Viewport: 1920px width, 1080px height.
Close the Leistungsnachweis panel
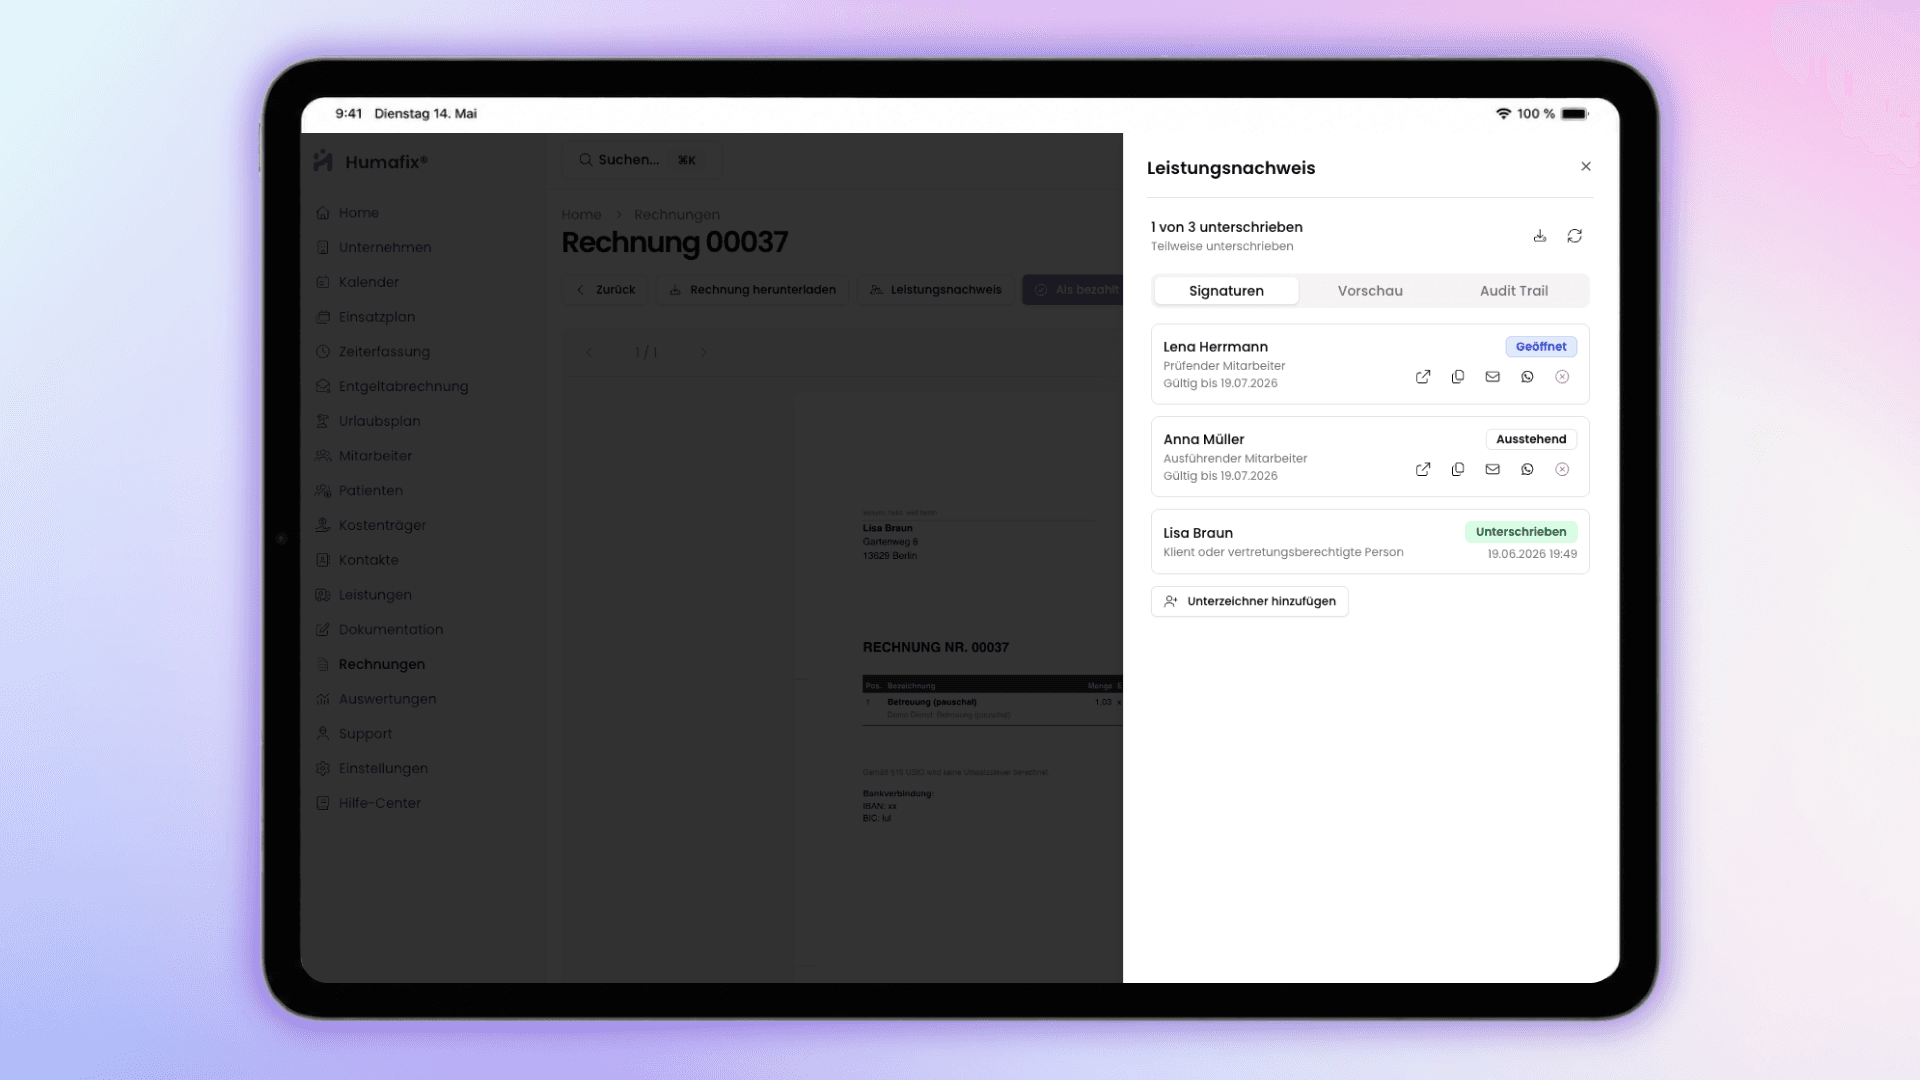1586,166
